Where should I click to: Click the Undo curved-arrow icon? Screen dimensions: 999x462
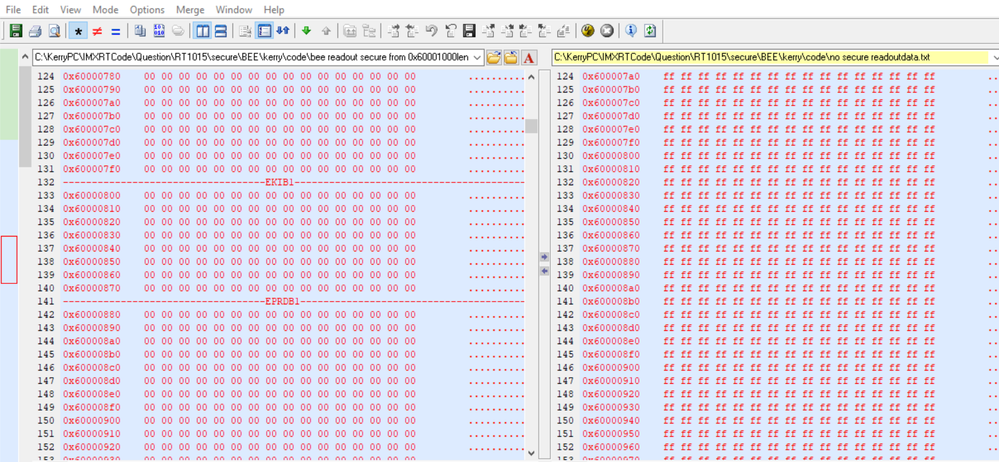[431, 31]
